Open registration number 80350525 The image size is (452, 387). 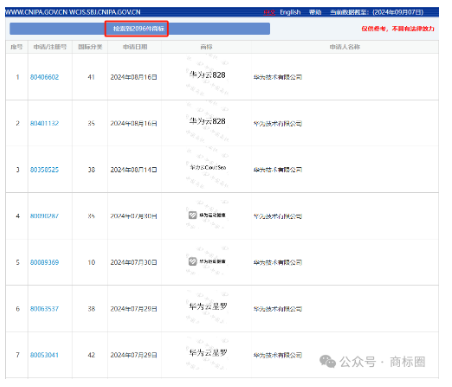coord(44,170)
